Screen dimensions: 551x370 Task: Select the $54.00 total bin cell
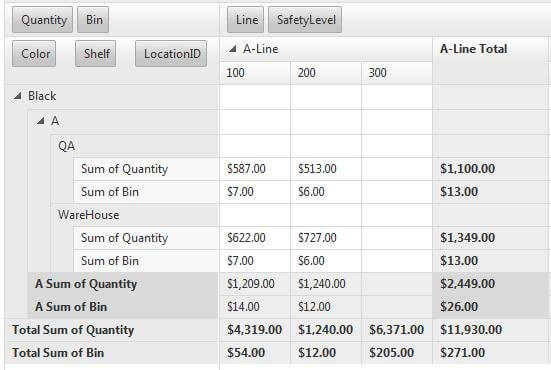tap(255, 353)
